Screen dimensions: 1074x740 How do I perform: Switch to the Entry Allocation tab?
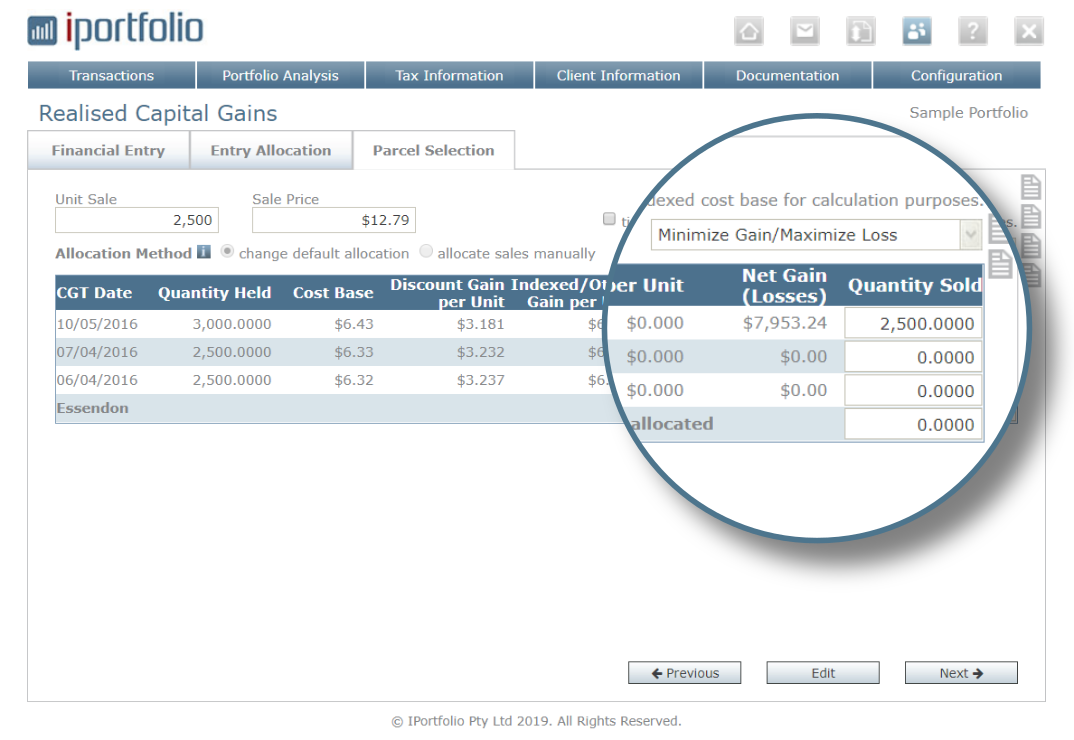coord(270,151)
